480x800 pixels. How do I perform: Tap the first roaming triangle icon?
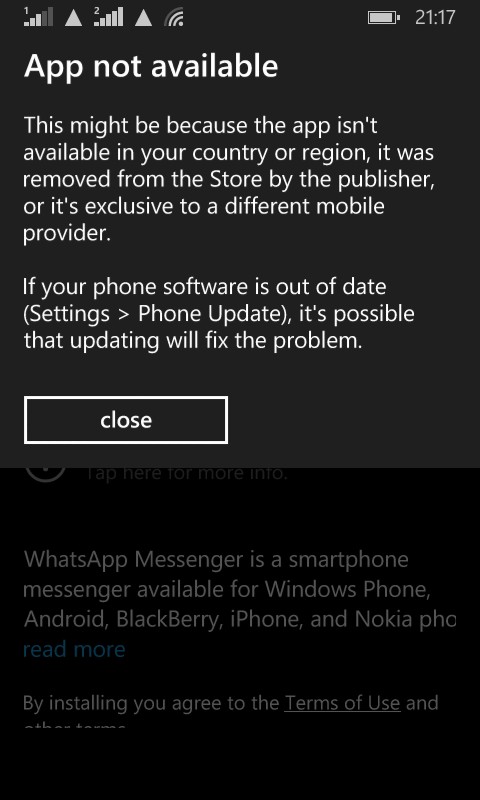coord(74,18)
